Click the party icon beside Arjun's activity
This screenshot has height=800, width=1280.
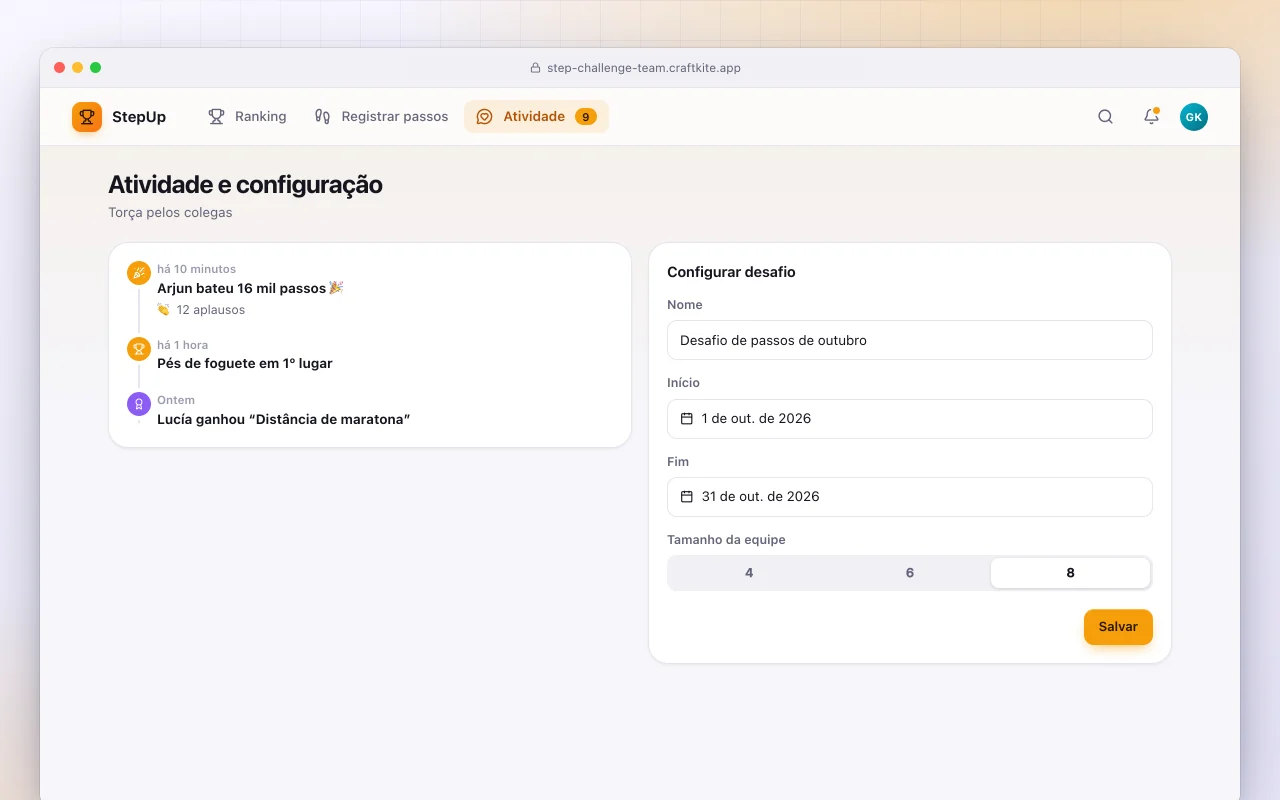pos(139,273)
